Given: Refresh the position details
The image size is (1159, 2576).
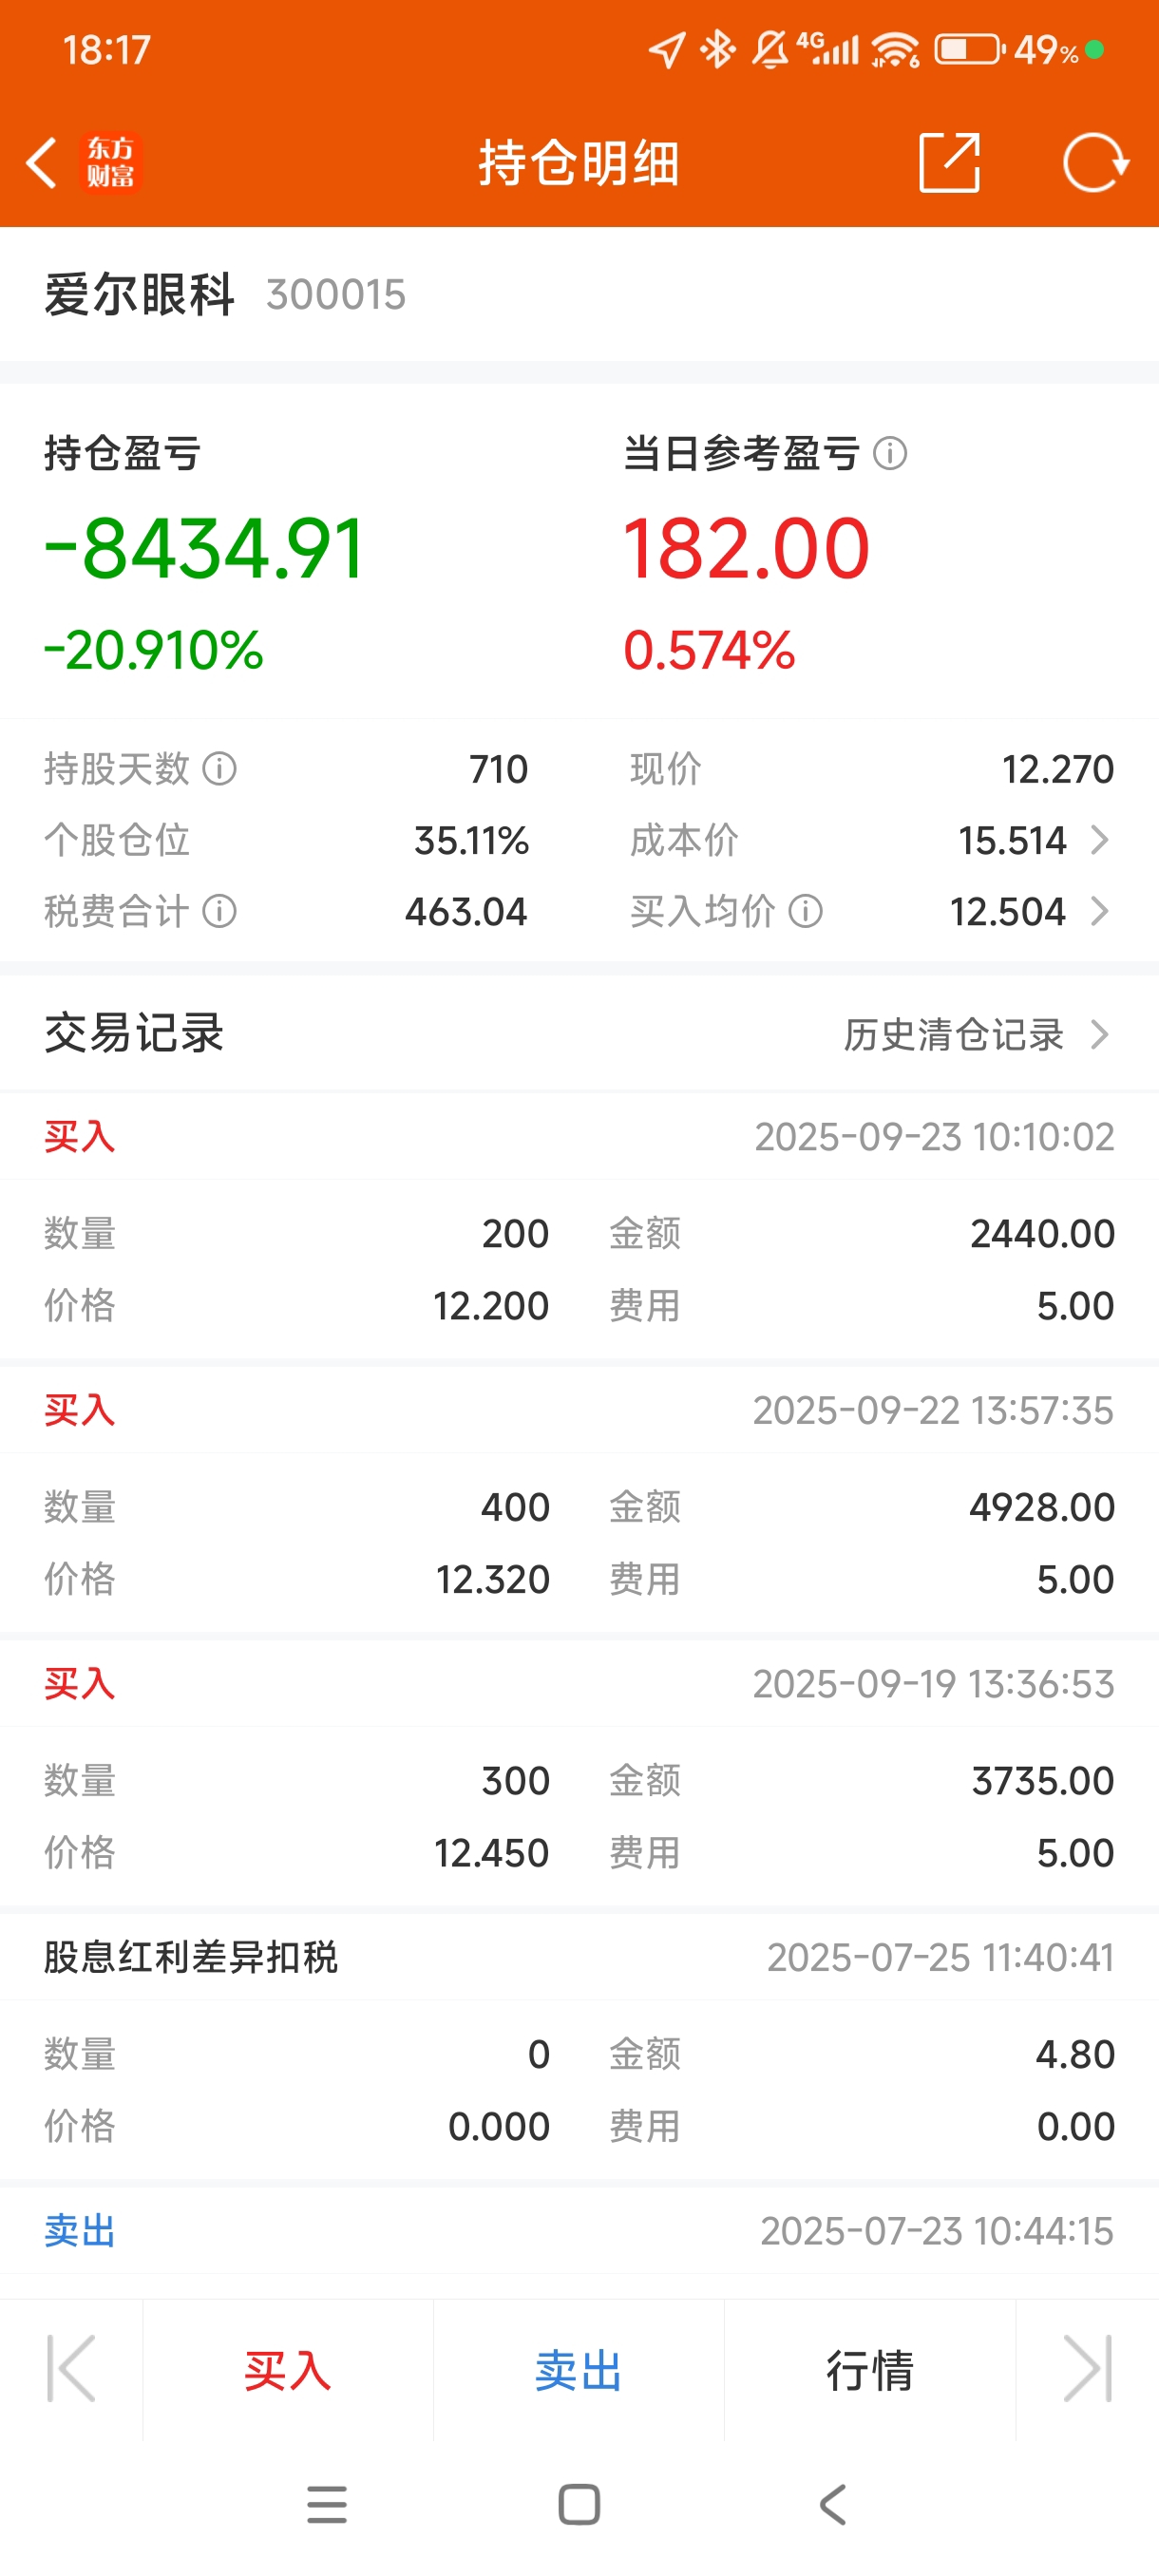Looking at the screenshot, I should pyautogui.click(x=1095, y=163).
